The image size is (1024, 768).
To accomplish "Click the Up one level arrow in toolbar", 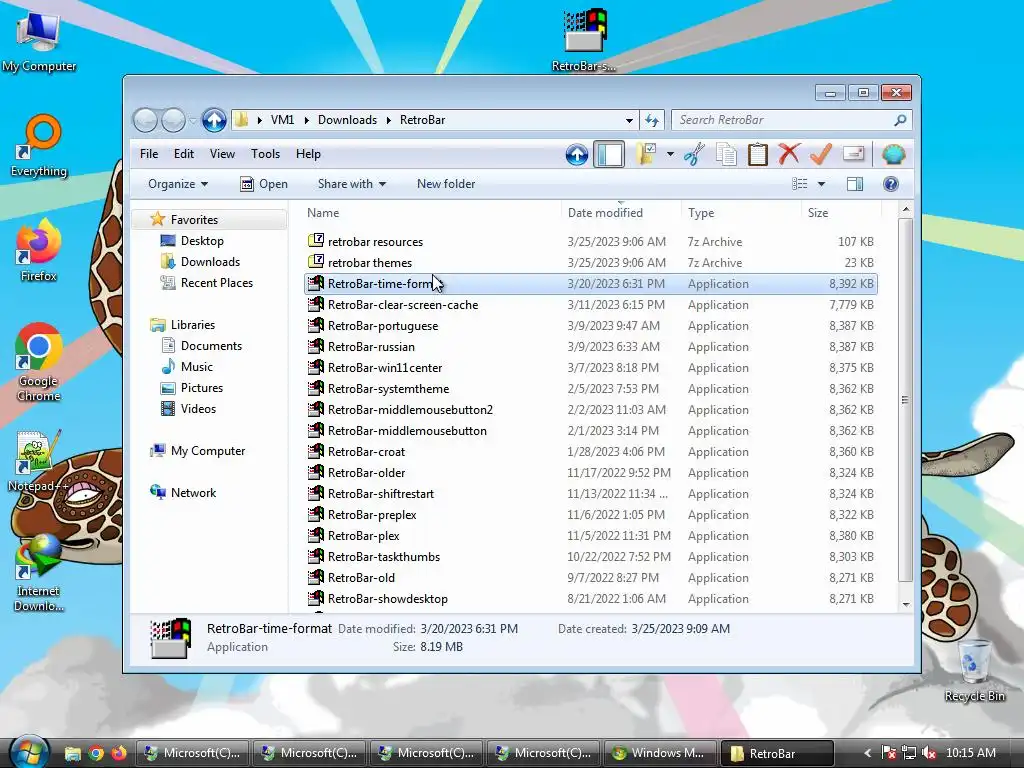I will 577,155.
